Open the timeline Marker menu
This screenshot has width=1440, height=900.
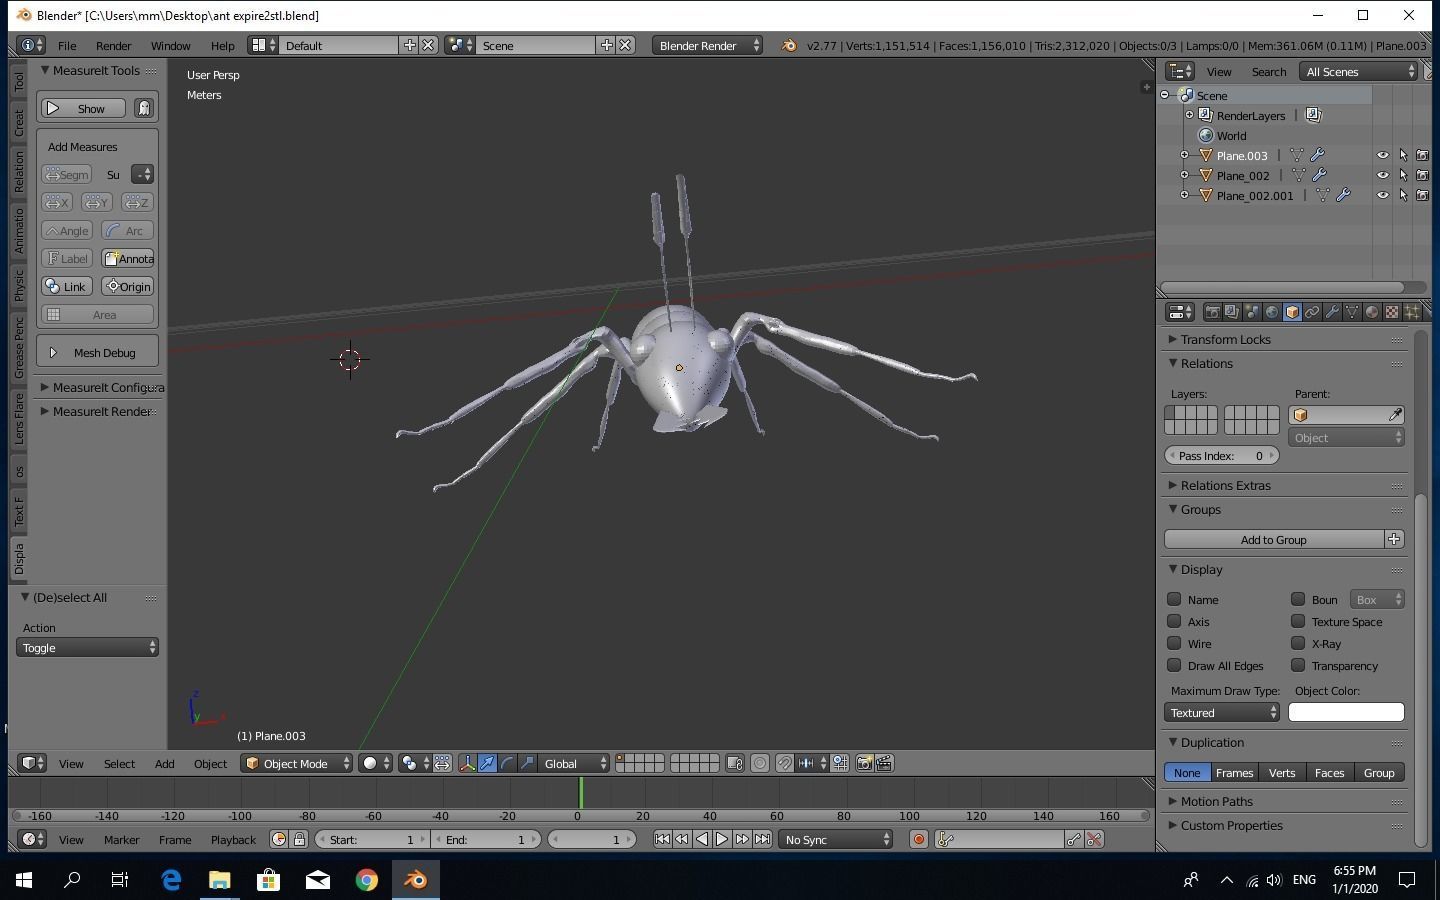click(121, 840)
